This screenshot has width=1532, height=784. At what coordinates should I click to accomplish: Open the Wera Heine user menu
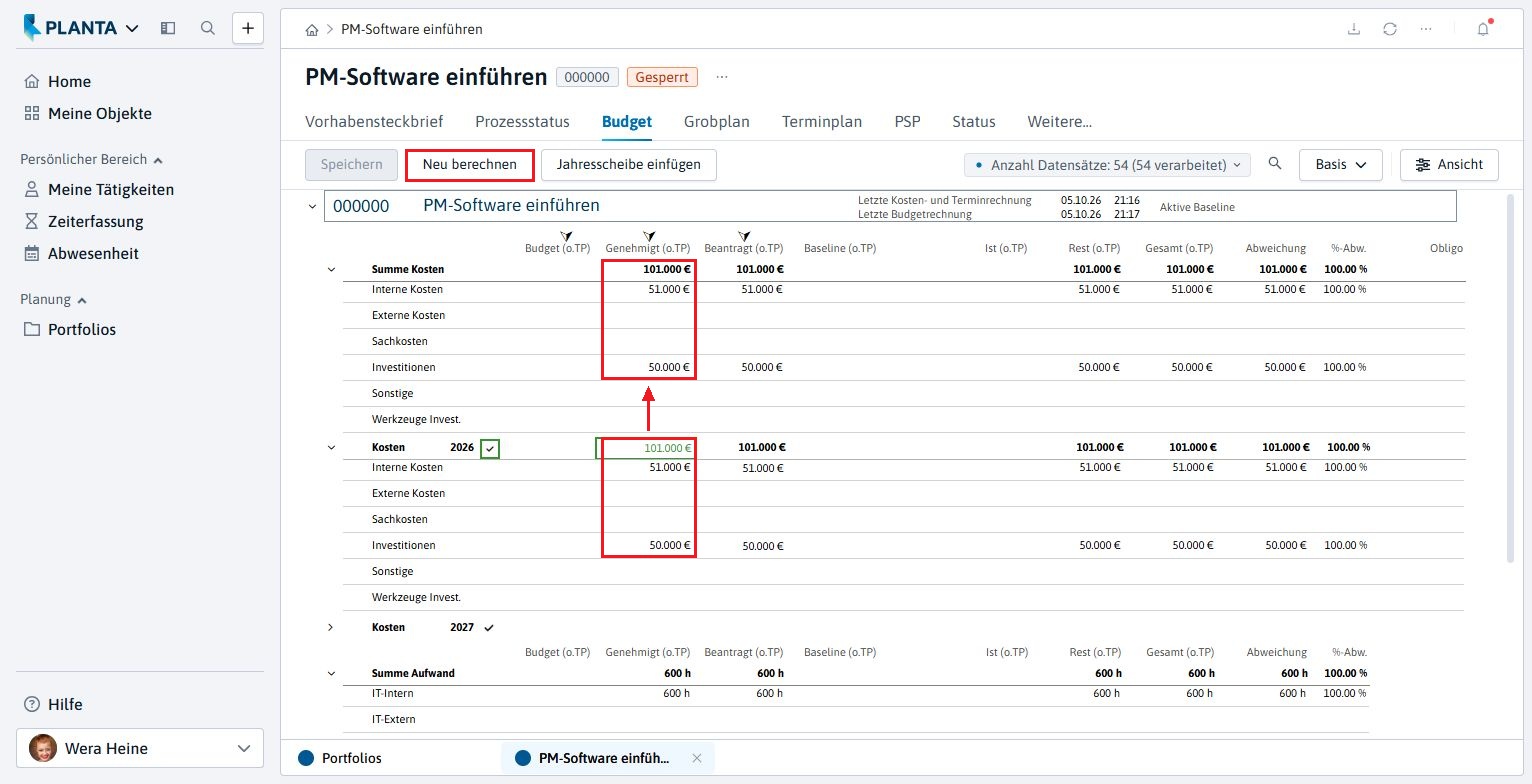(x=140, y=748)
